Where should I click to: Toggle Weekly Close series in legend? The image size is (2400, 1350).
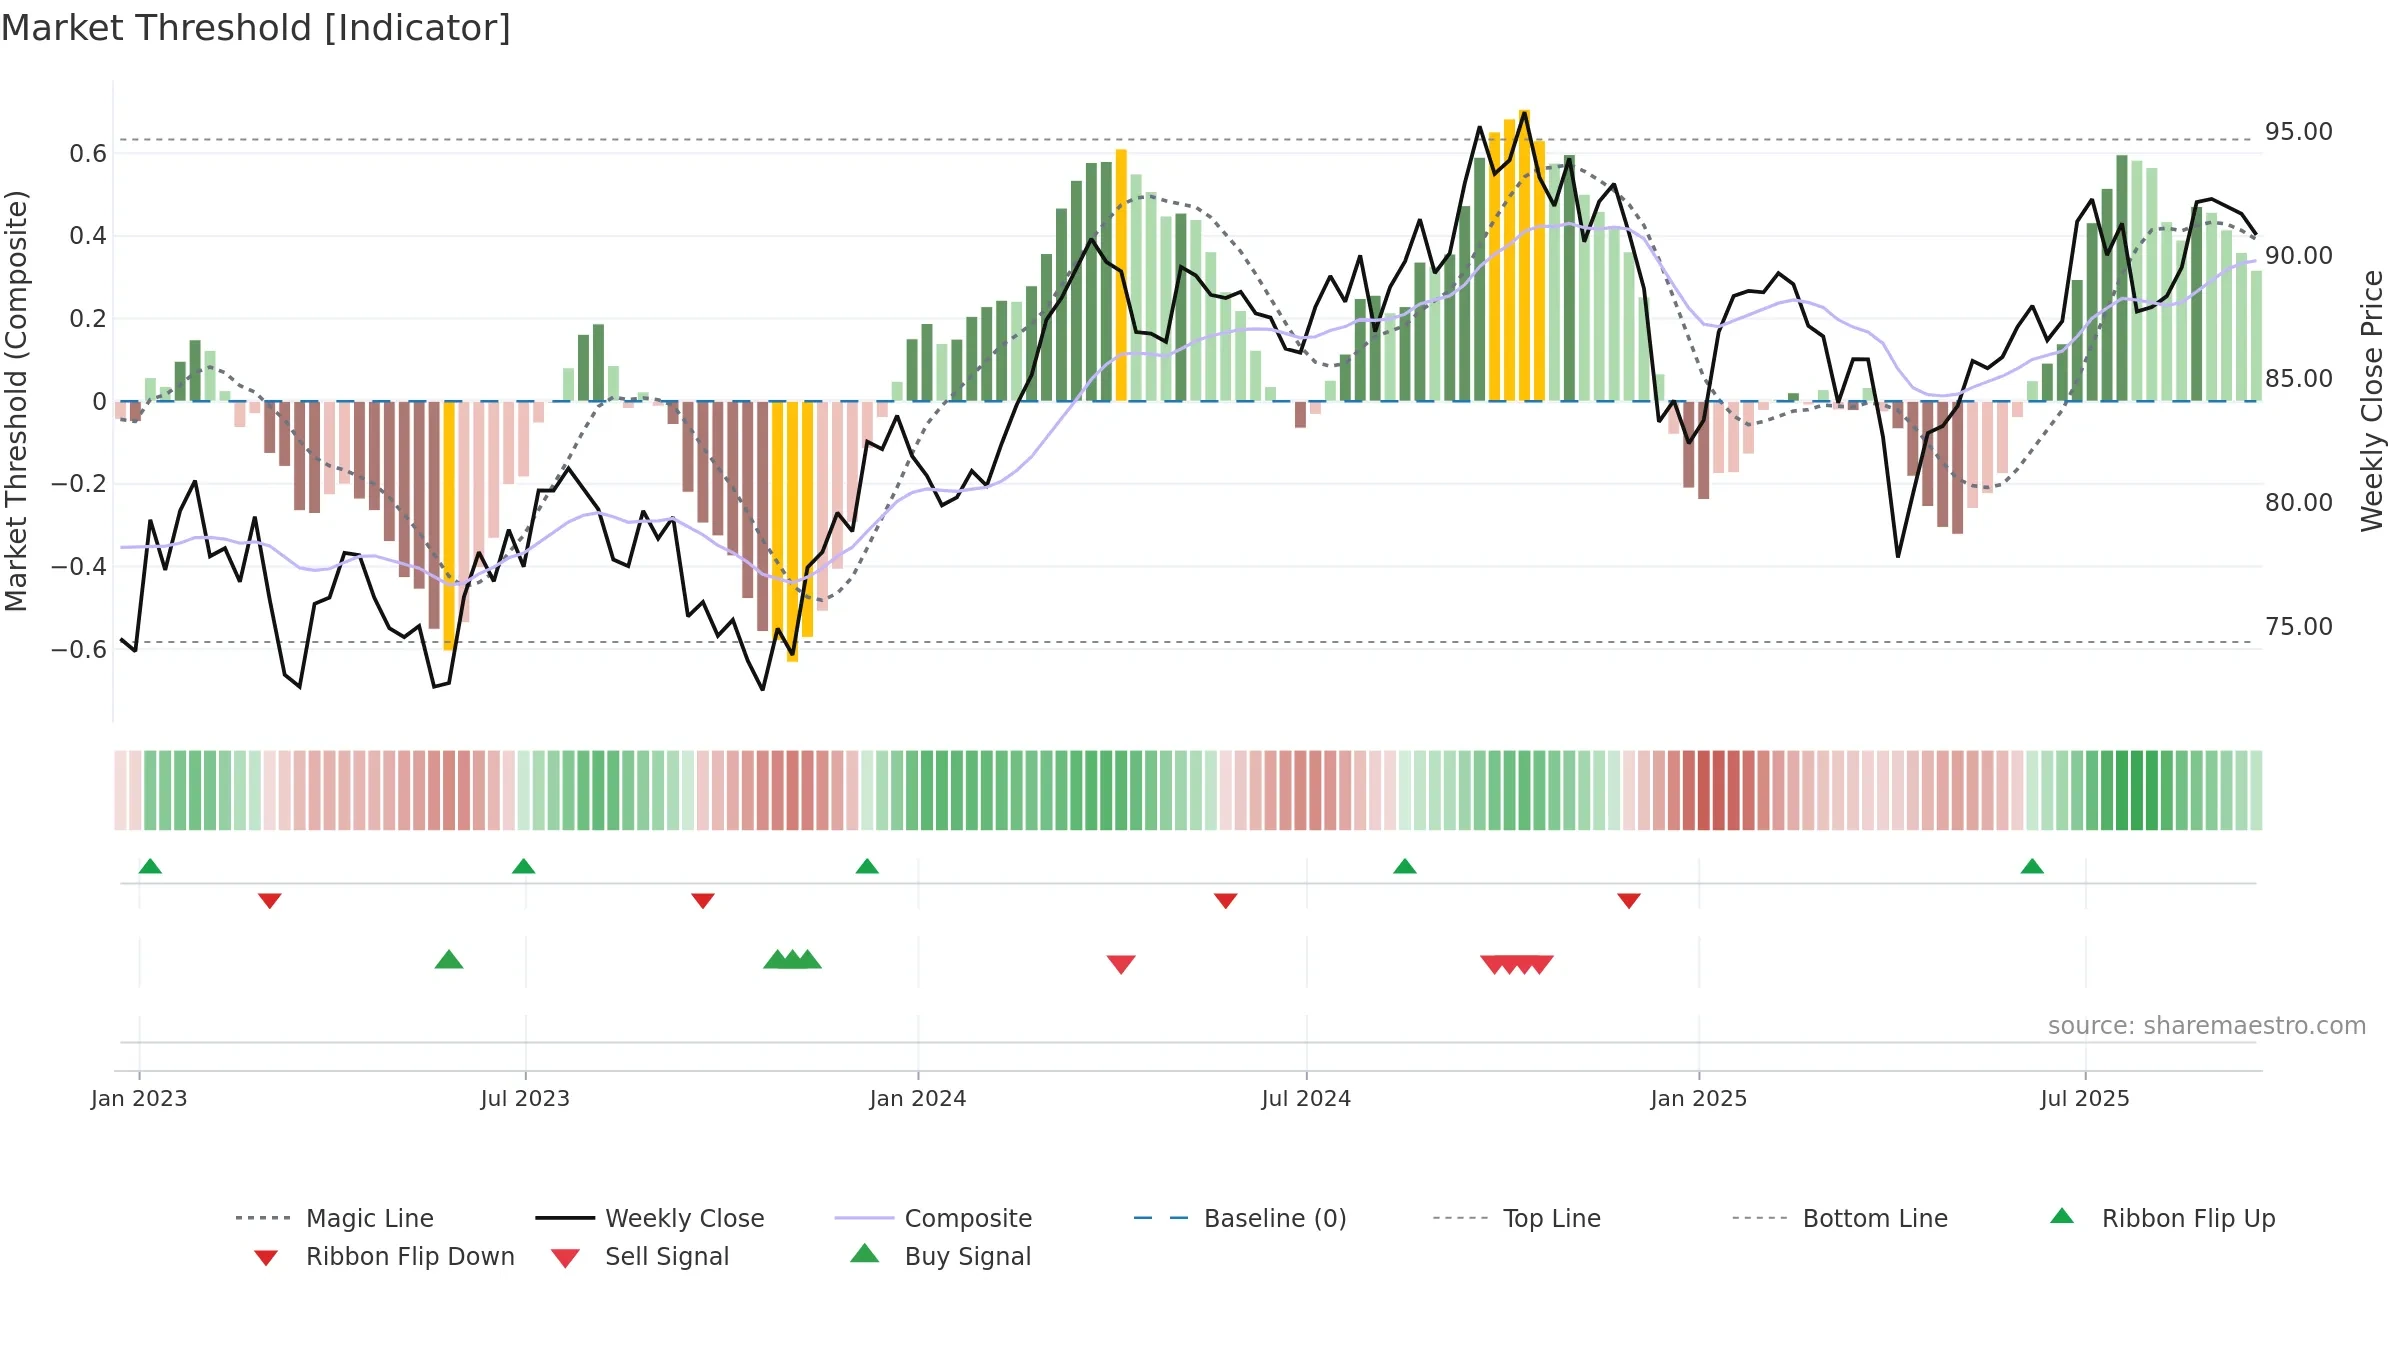pos(650,1218)
